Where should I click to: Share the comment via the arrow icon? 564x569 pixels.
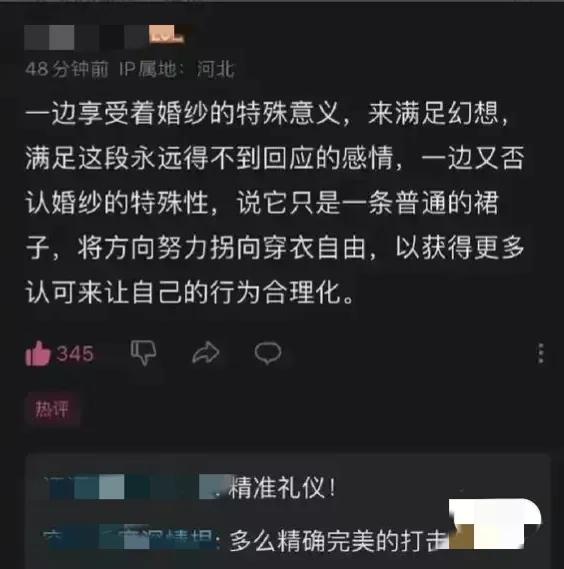pos(206,352)
